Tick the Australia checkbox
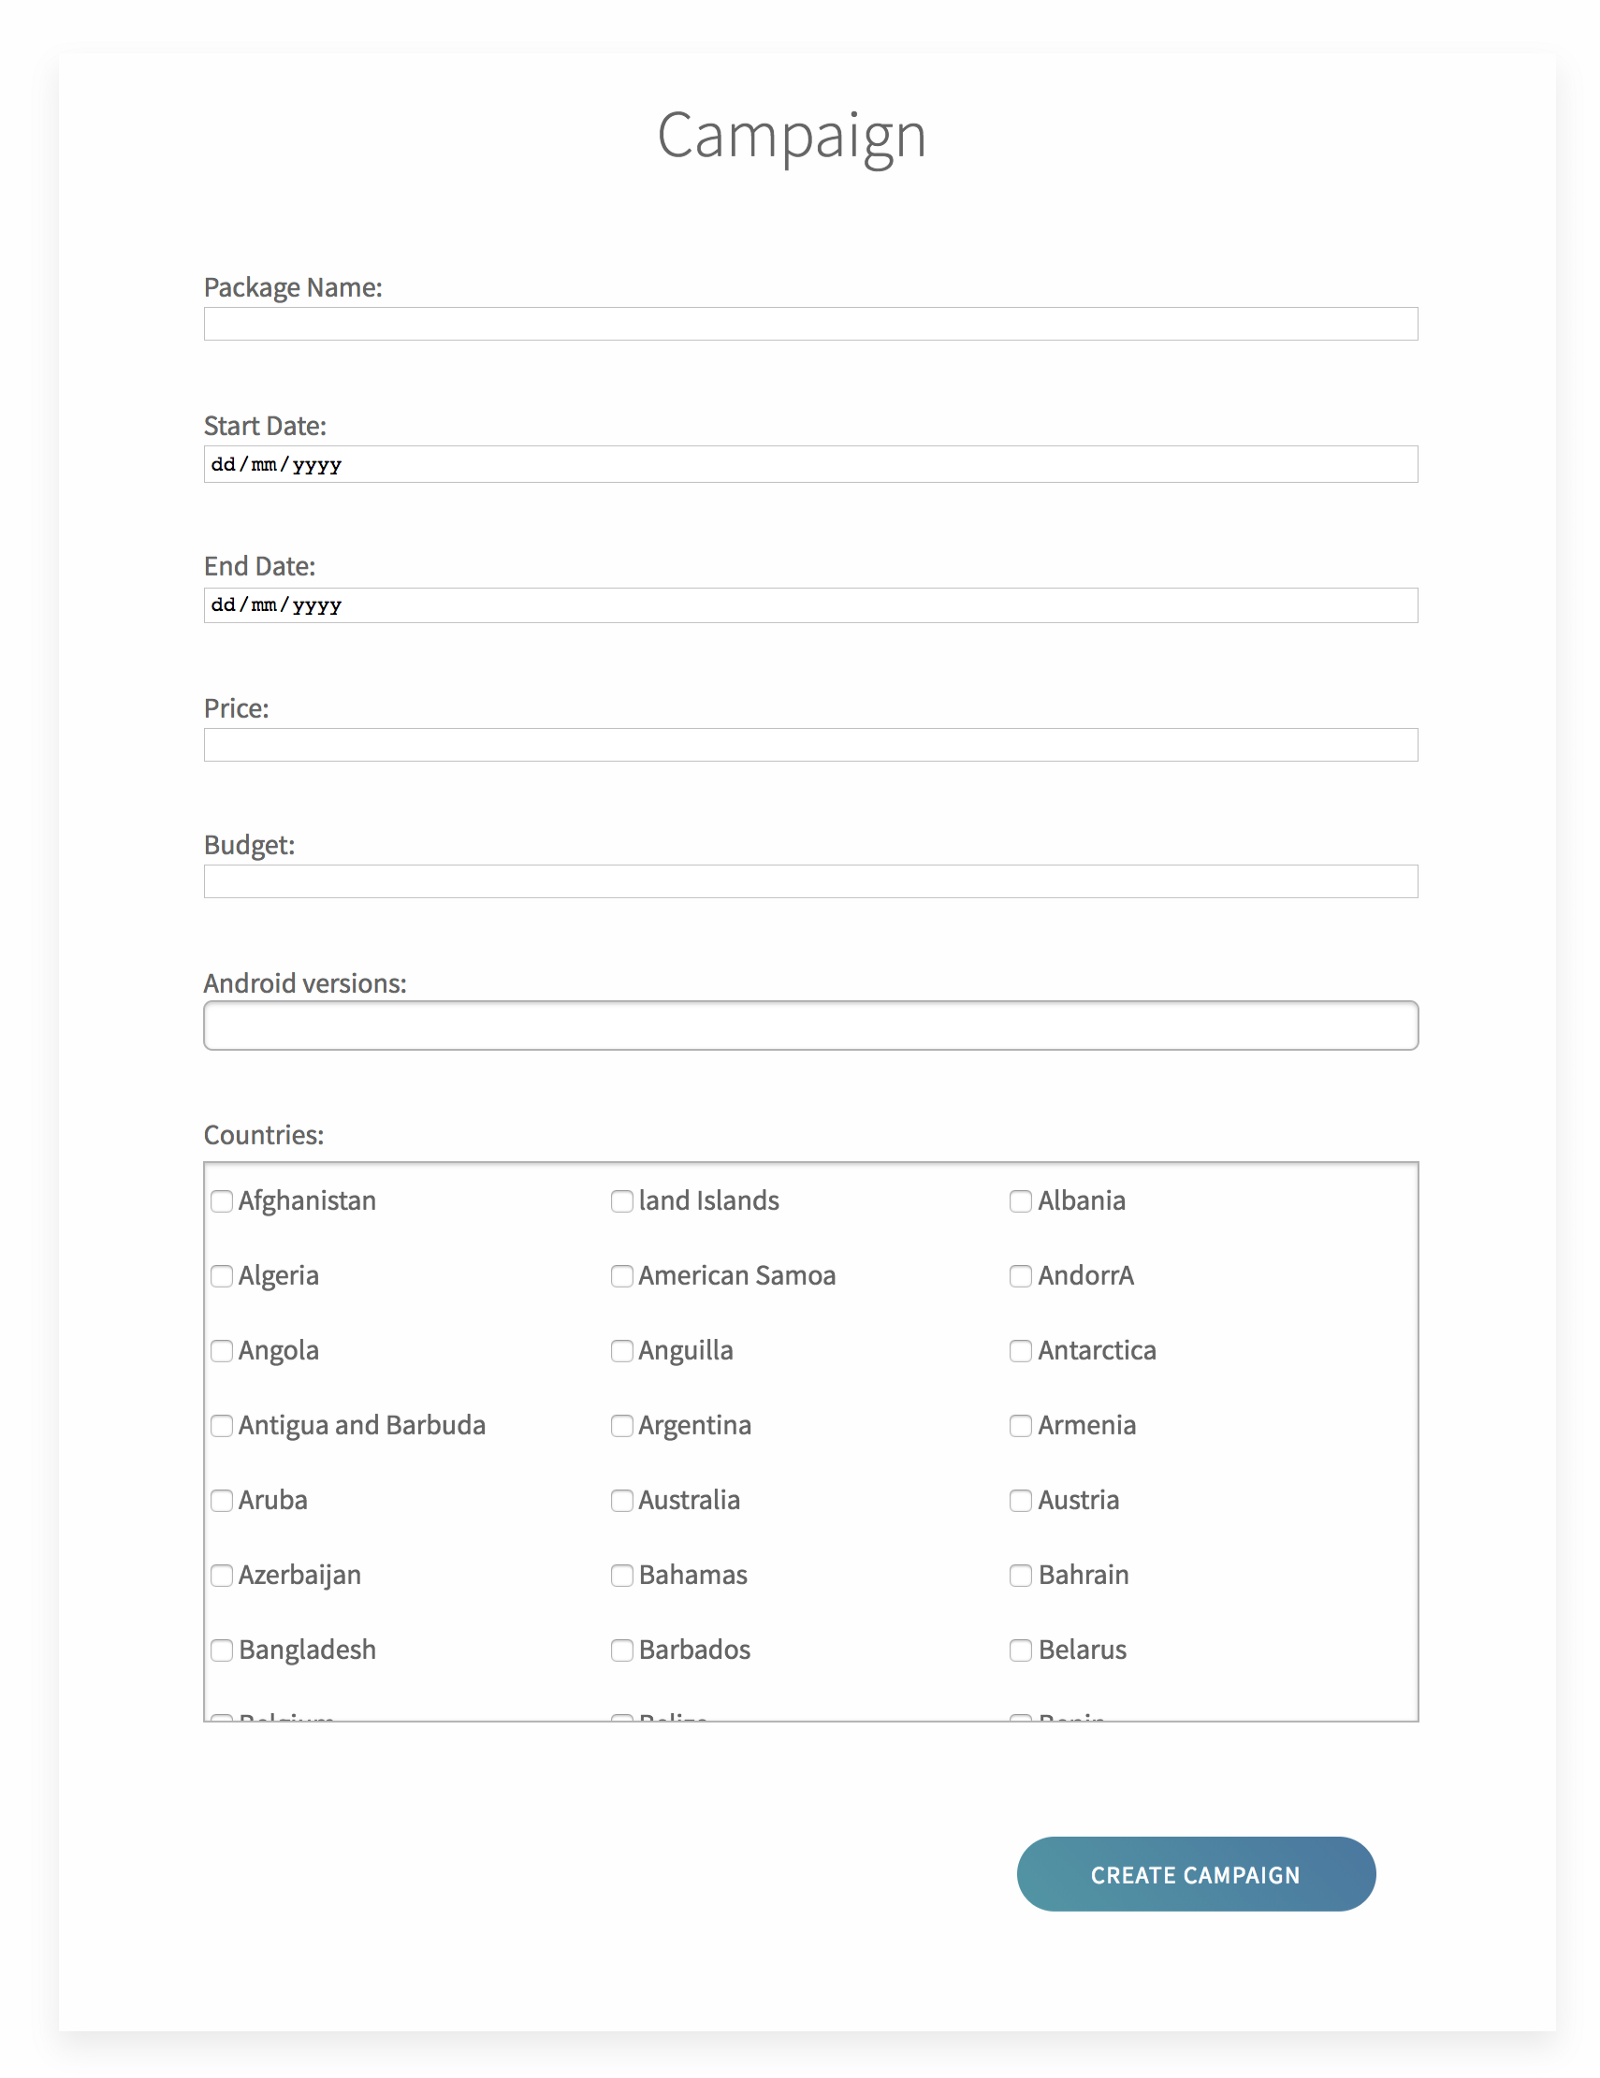The height and width of the screenshot is (2078, 1600). pos(622,1501)
